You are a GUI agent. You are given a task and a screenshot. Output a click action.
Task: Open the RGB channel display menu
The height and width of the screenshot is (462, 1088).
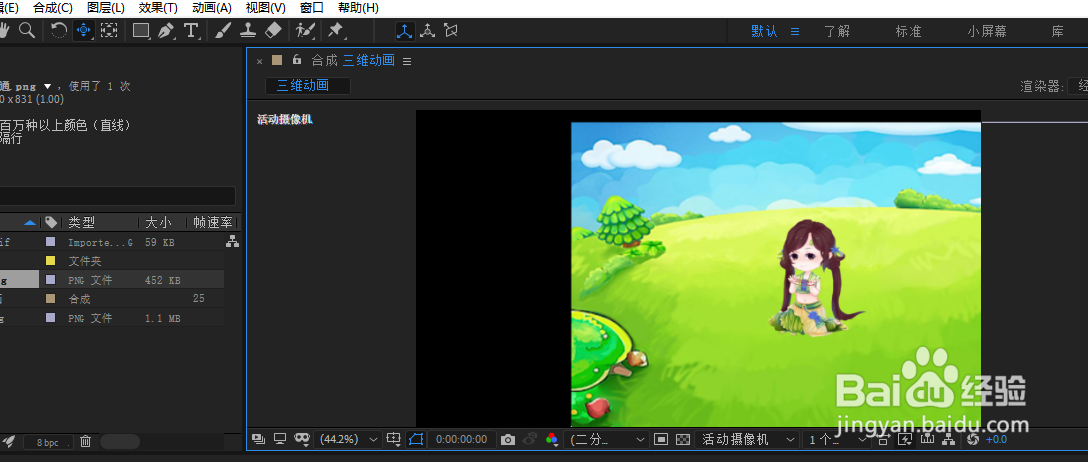(x=552, y=440)
